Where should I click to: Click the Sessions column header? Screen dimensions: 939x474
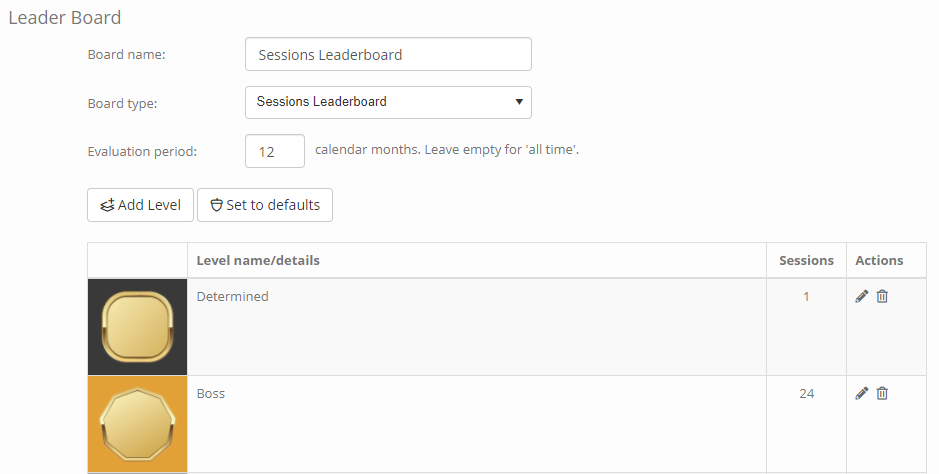click(806, 260)
